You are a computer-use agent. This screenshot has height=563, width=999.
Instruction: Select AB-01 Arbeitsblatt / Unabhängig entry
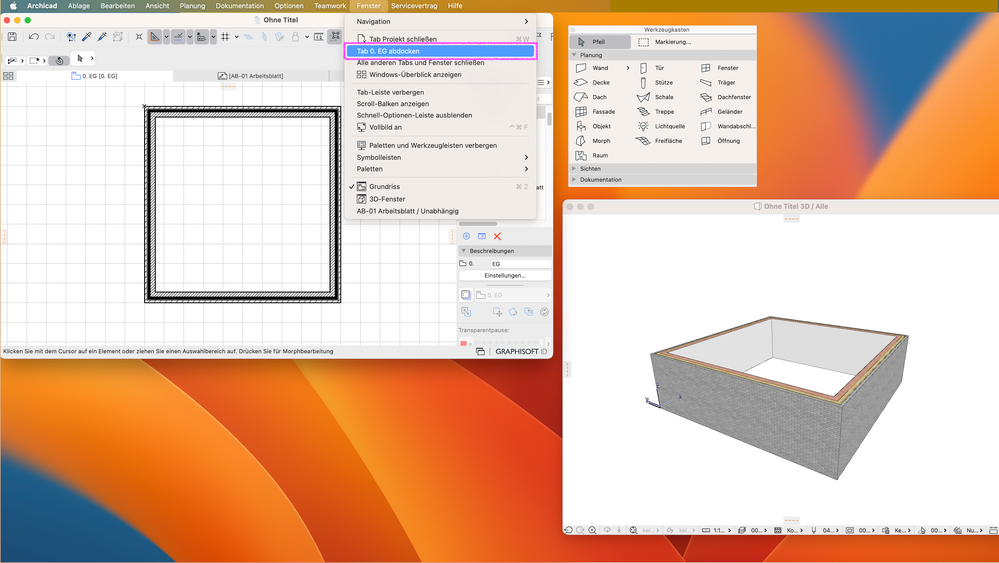(440, 211)
